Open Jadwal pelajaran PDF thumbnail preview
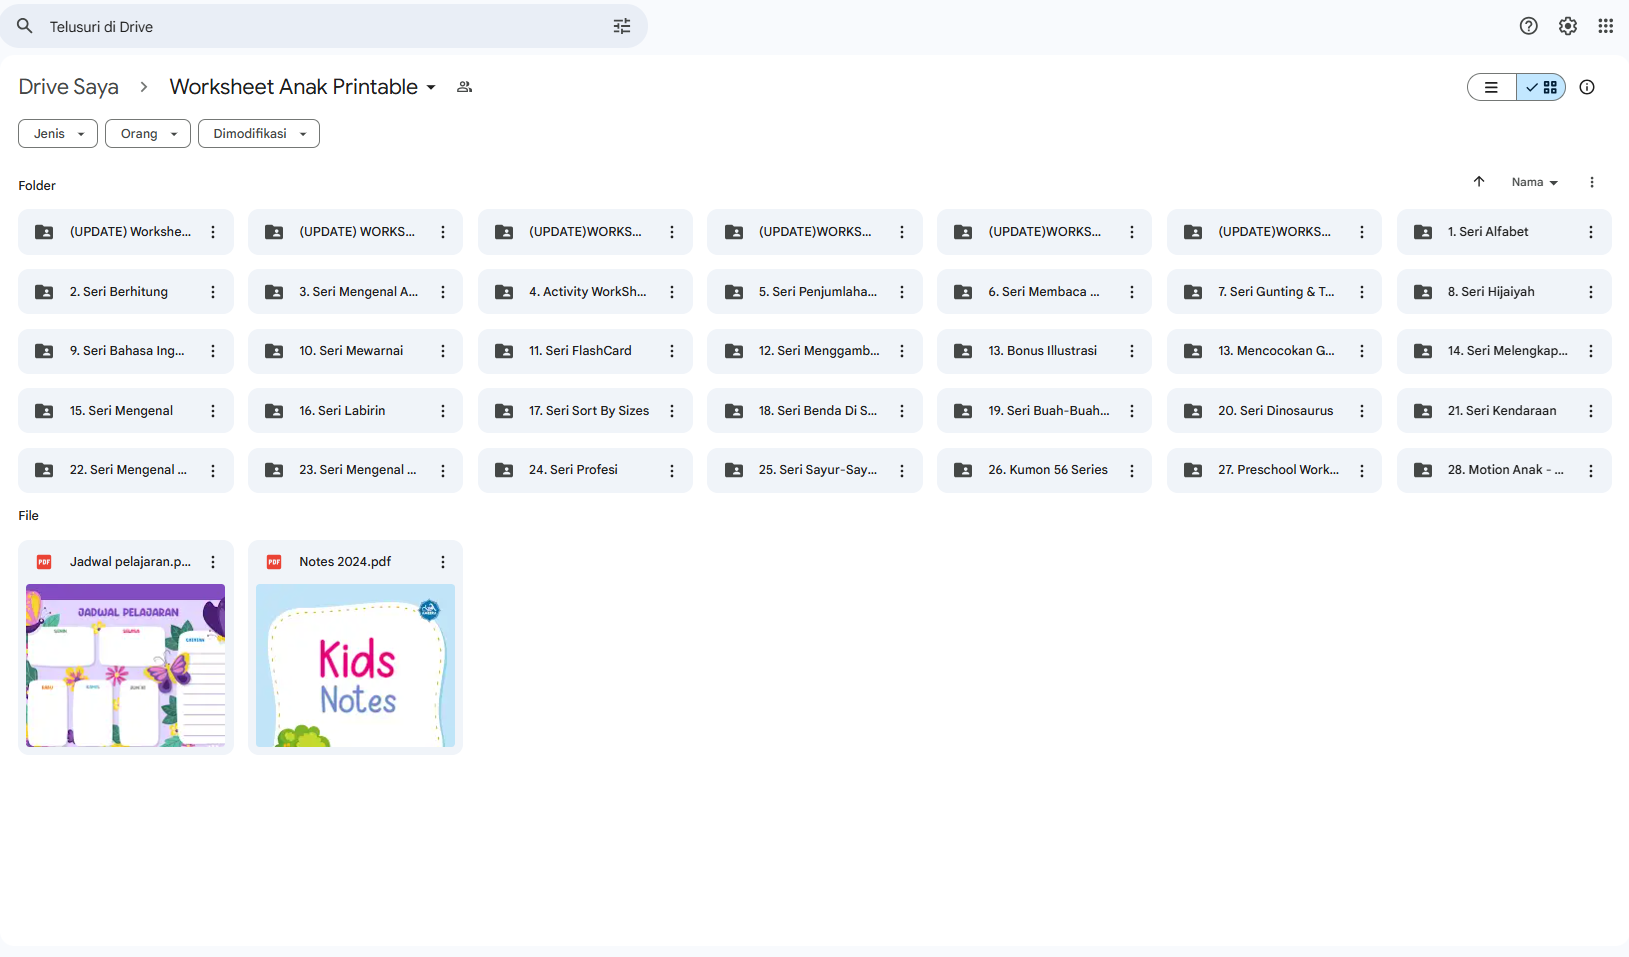This screenshot has height=957, width=1629. pyautogui.click(x=125, y=665)
